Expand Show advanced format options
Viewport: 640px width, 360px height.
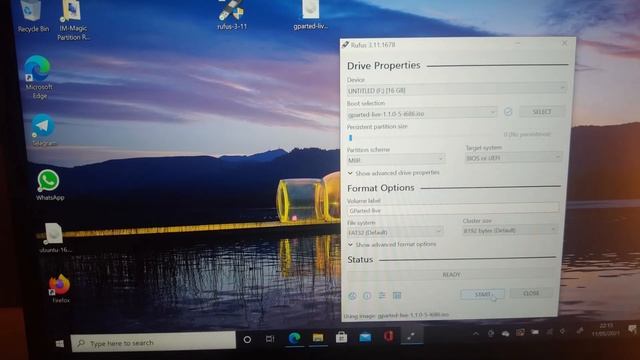click(392, 244)
